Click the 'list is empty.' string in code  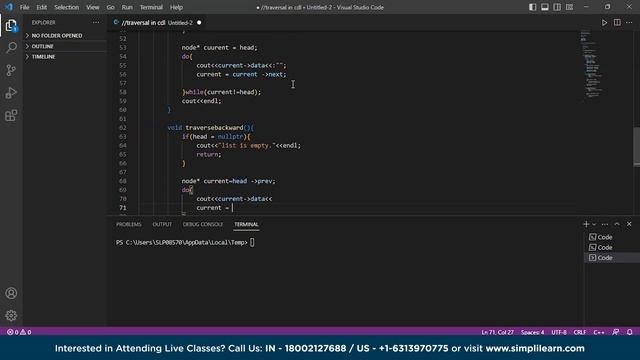click(246, 146)
